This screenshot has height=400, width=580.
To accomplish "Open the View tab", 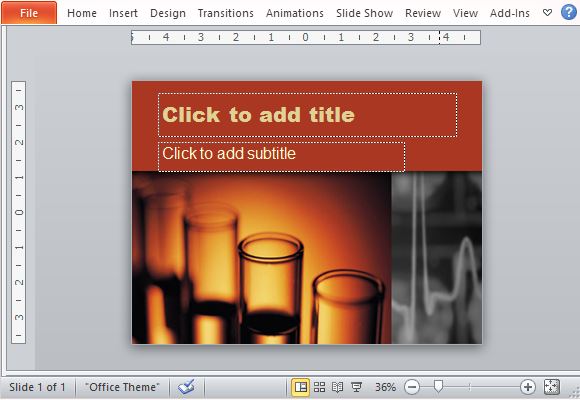I will pos(465,13).
